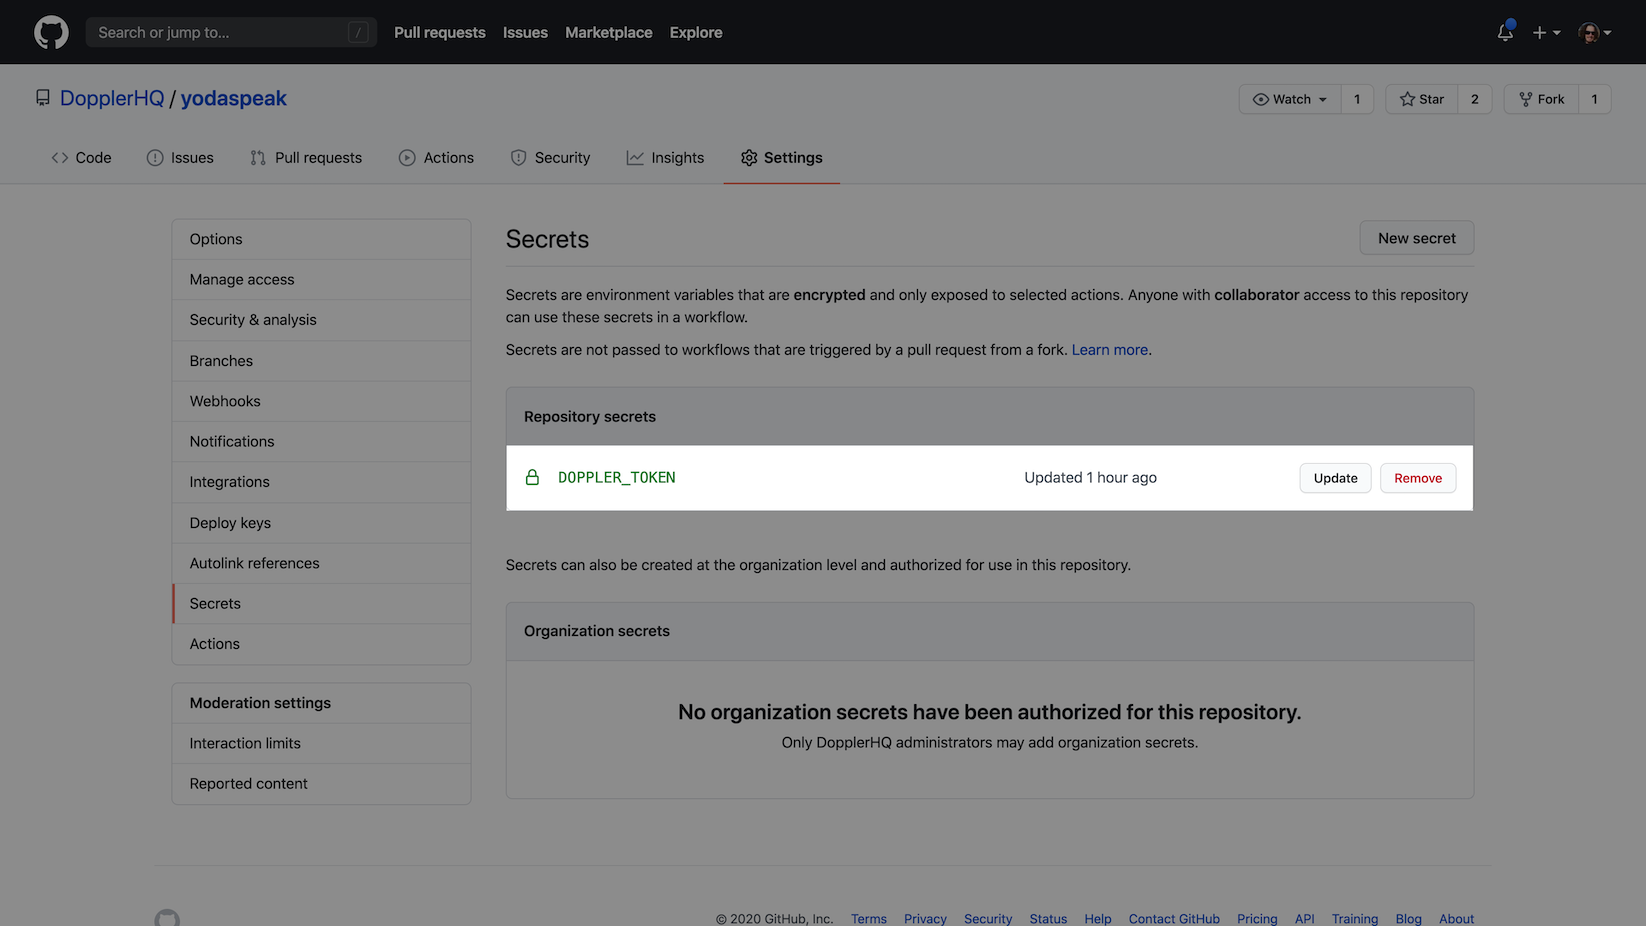
Task: Open Interaction limits settings
Action: pyautogui.click(x=322, y=744)
